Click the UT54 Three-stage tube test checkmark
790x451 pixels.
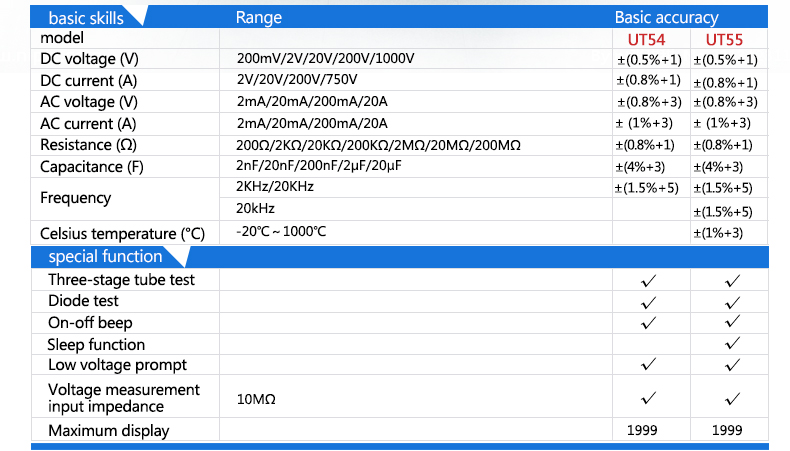(x=648, y=280)
